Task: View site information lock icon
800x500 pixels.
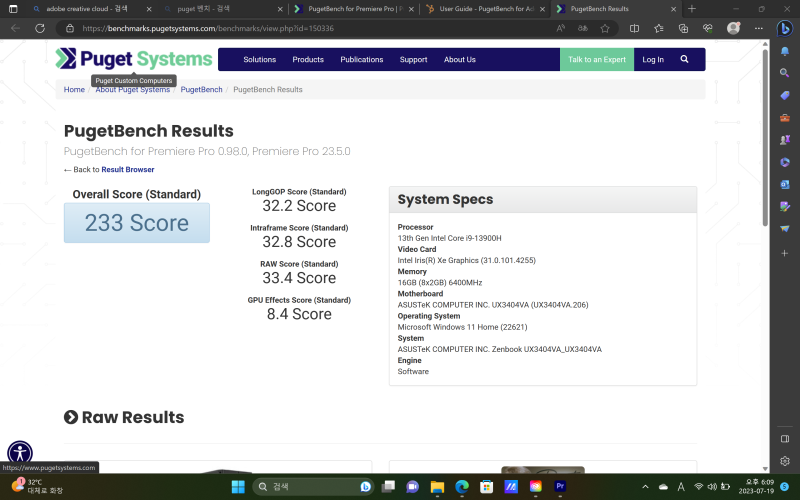Action: (70, 29)
